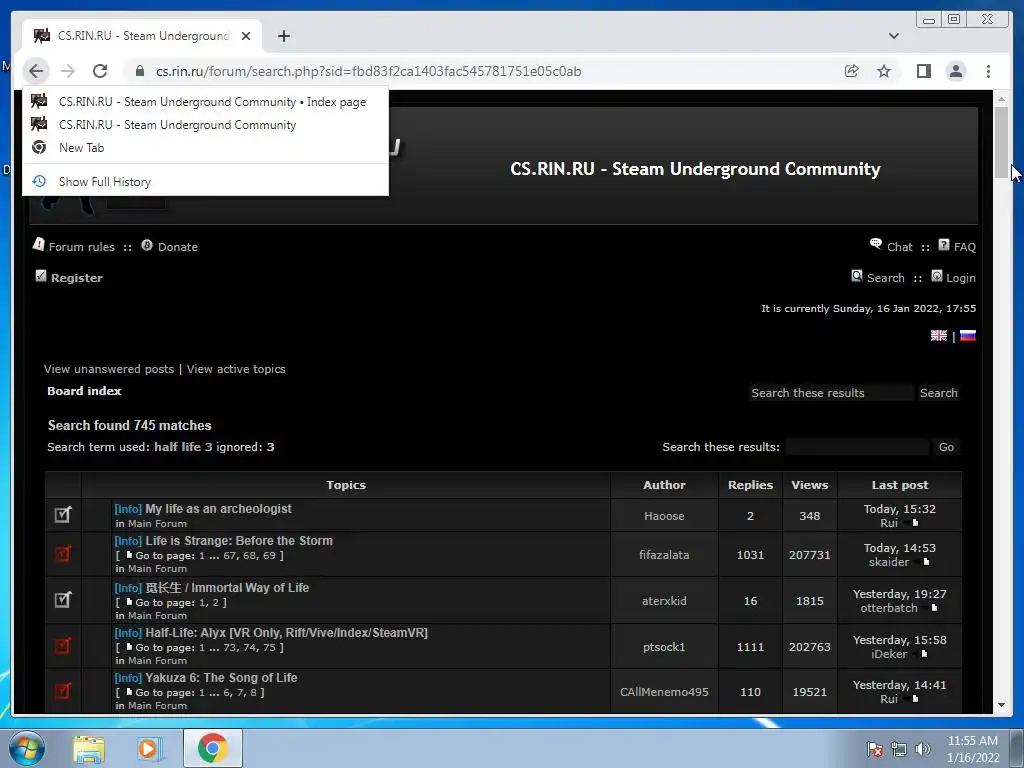Screen dimensions: 1024x768
Task: Click the Register link
Action: (x=76, y=278)
